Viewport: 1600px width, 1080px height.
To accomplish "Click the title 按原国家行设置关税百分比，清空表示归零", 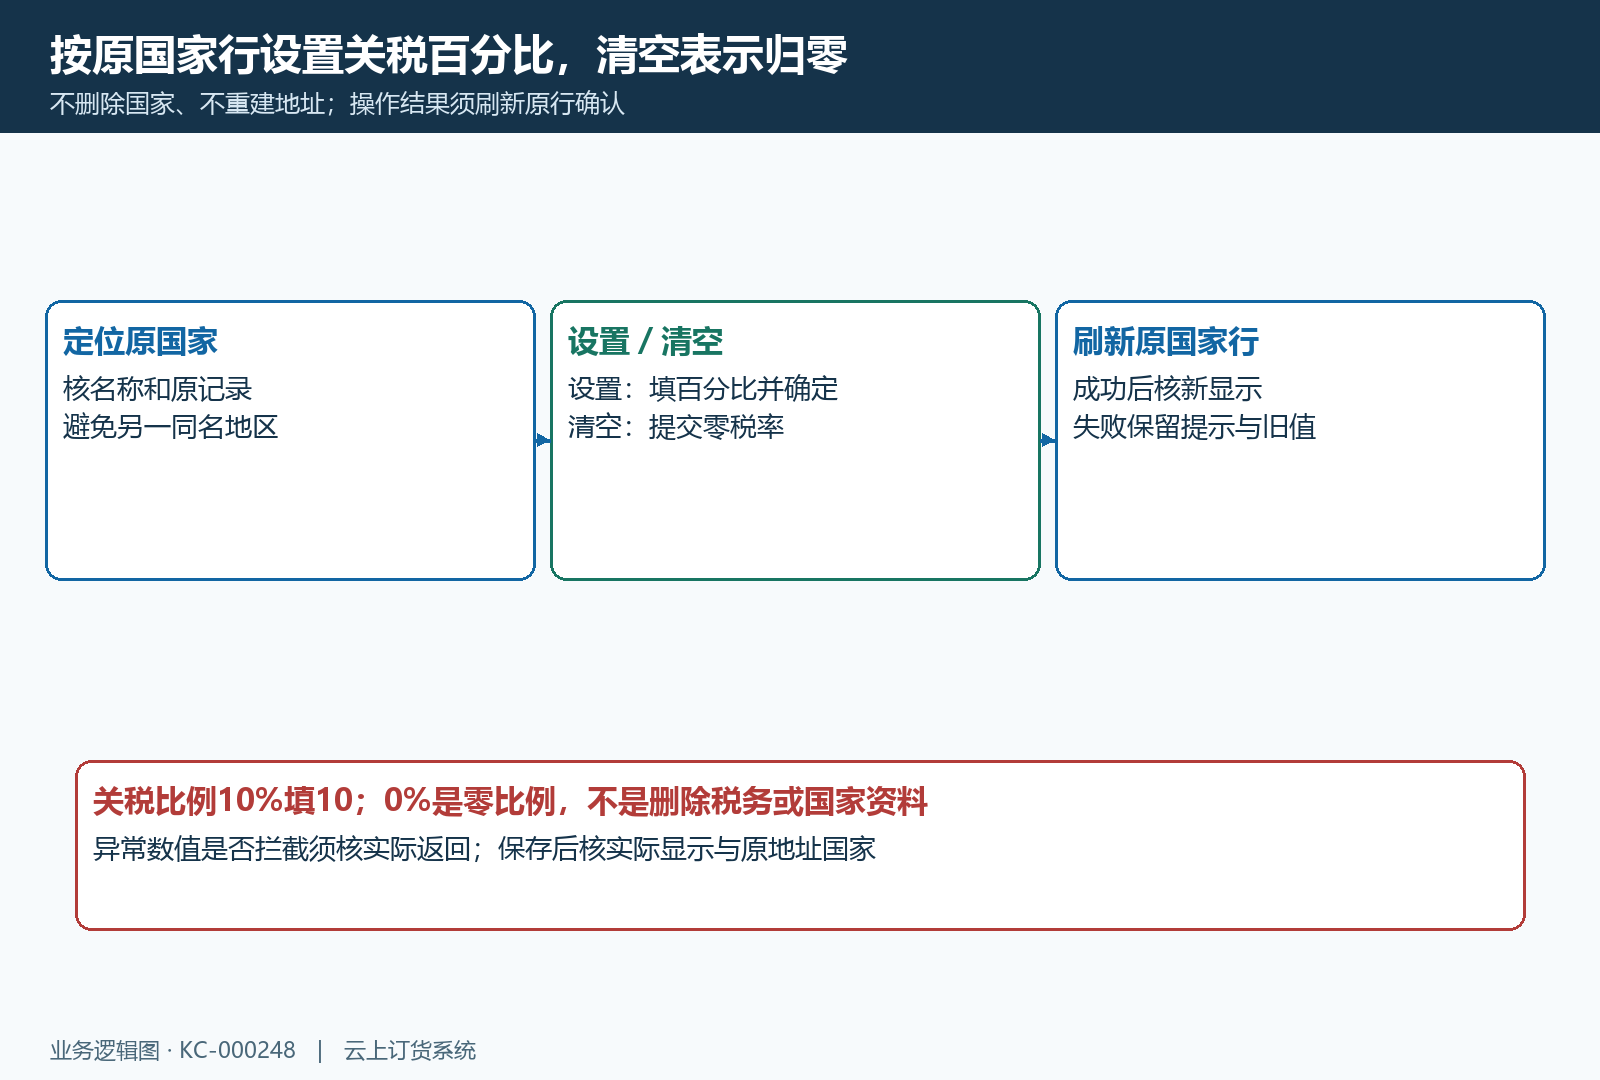I will click(449, 55).
